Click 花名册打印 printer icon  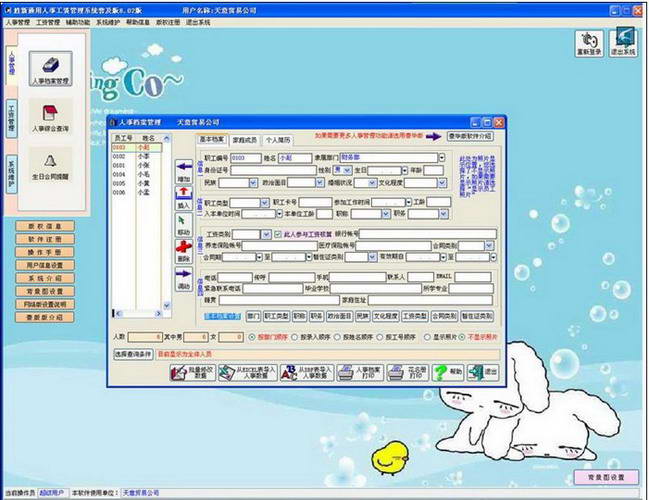click(408, 373)
